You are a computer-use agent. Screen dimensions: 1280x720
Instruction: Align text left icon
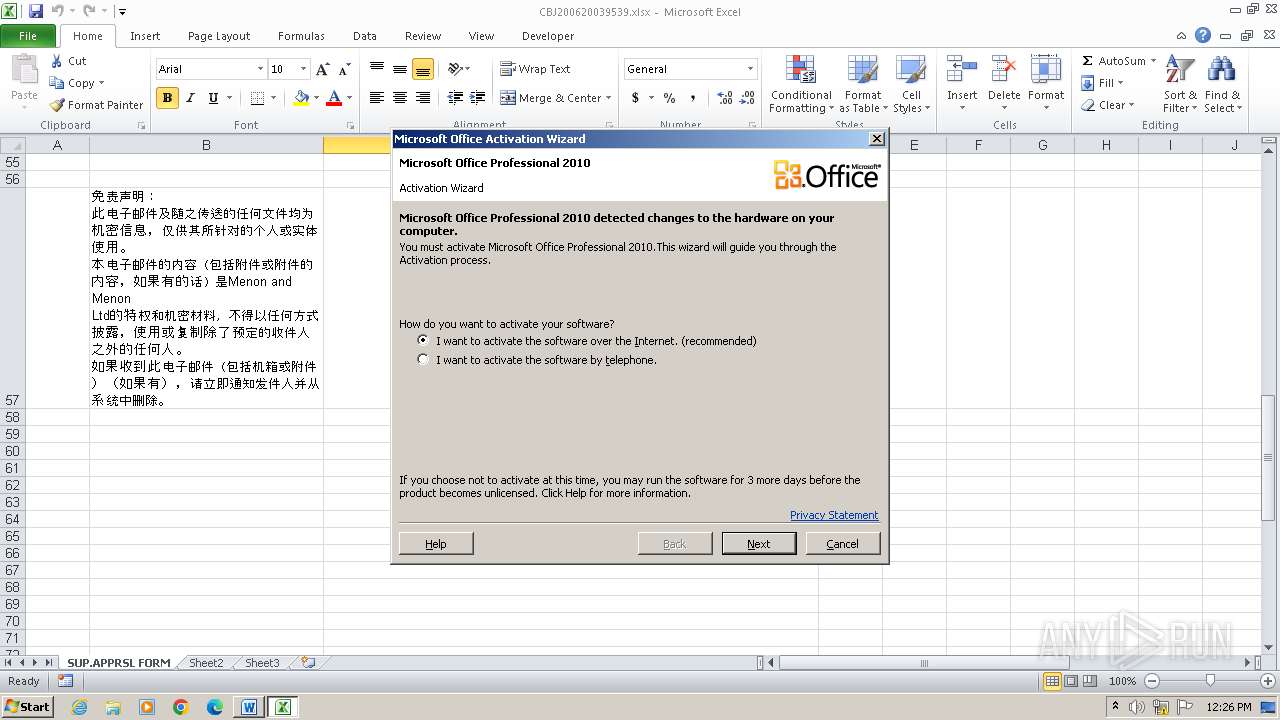coord(377,98)
